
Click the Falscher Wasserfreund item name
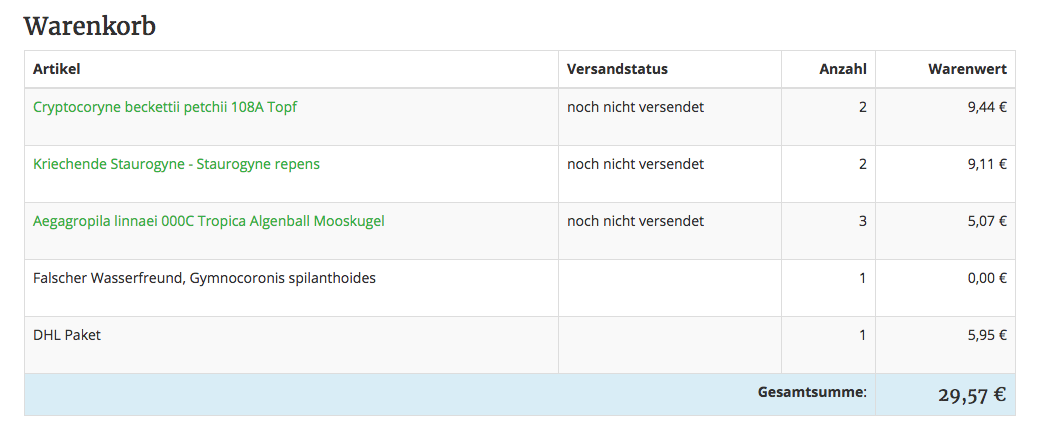click(204, 278)
